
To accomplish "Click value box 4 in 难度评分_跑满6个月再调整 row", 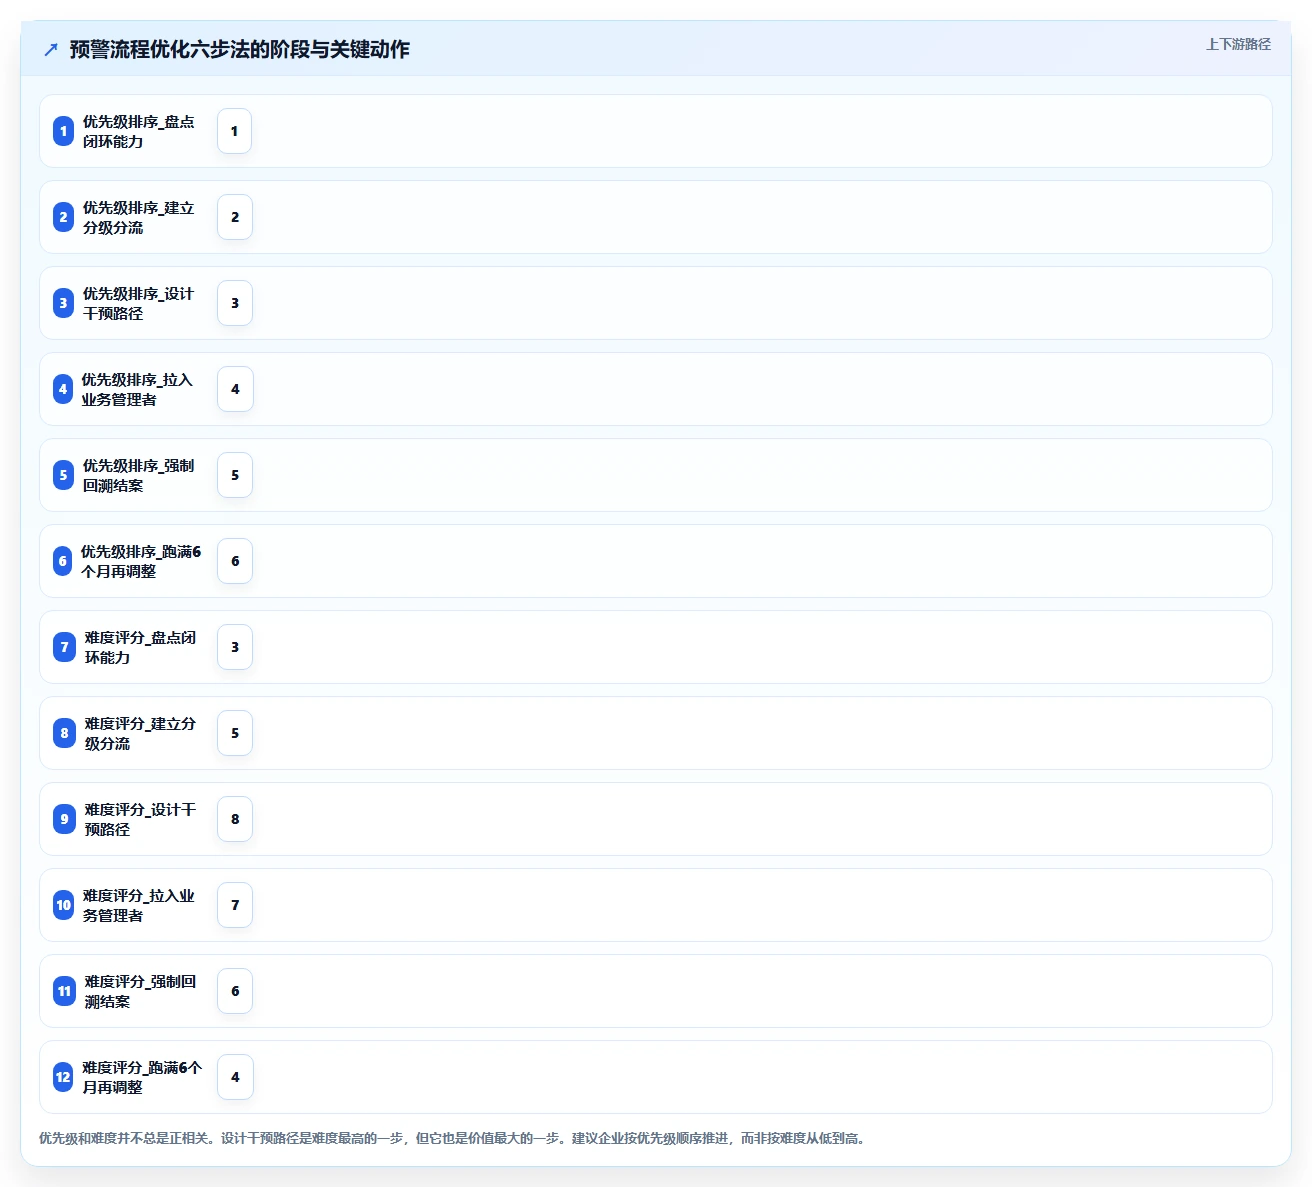I will tap(235, 1077).
